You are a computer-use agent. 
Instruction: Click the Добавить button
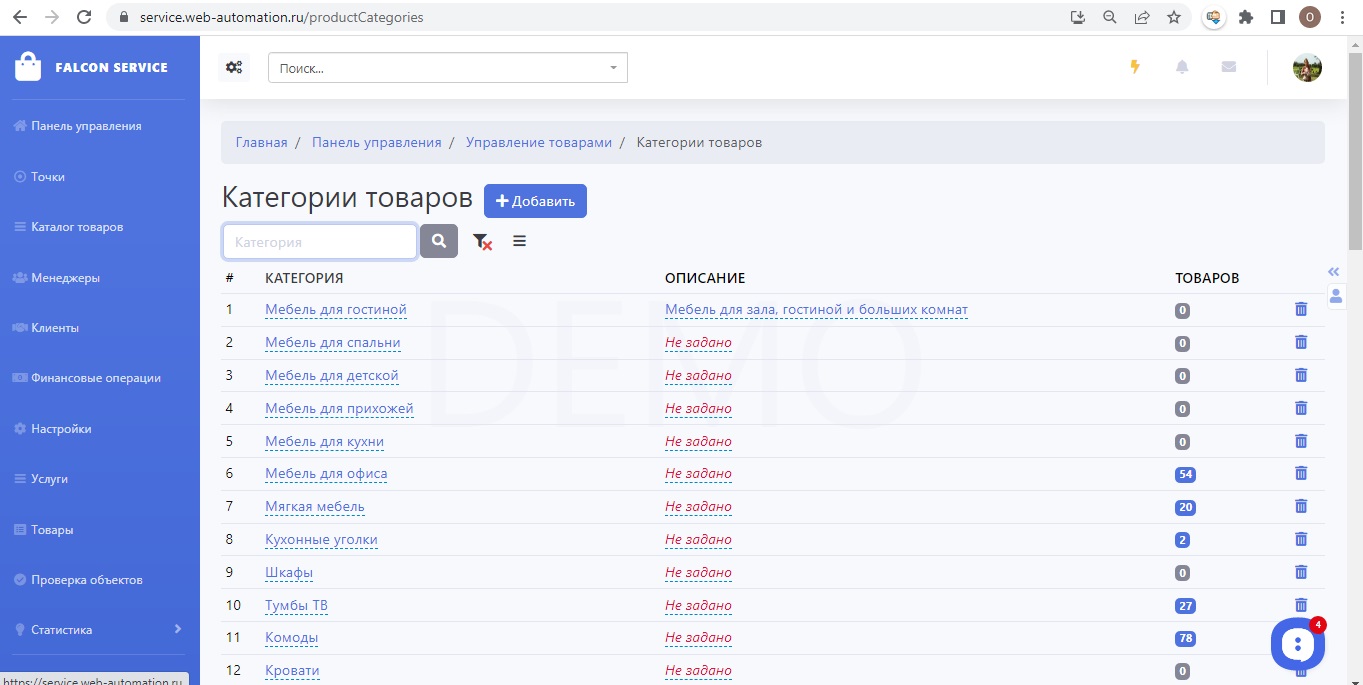[535, 201]
